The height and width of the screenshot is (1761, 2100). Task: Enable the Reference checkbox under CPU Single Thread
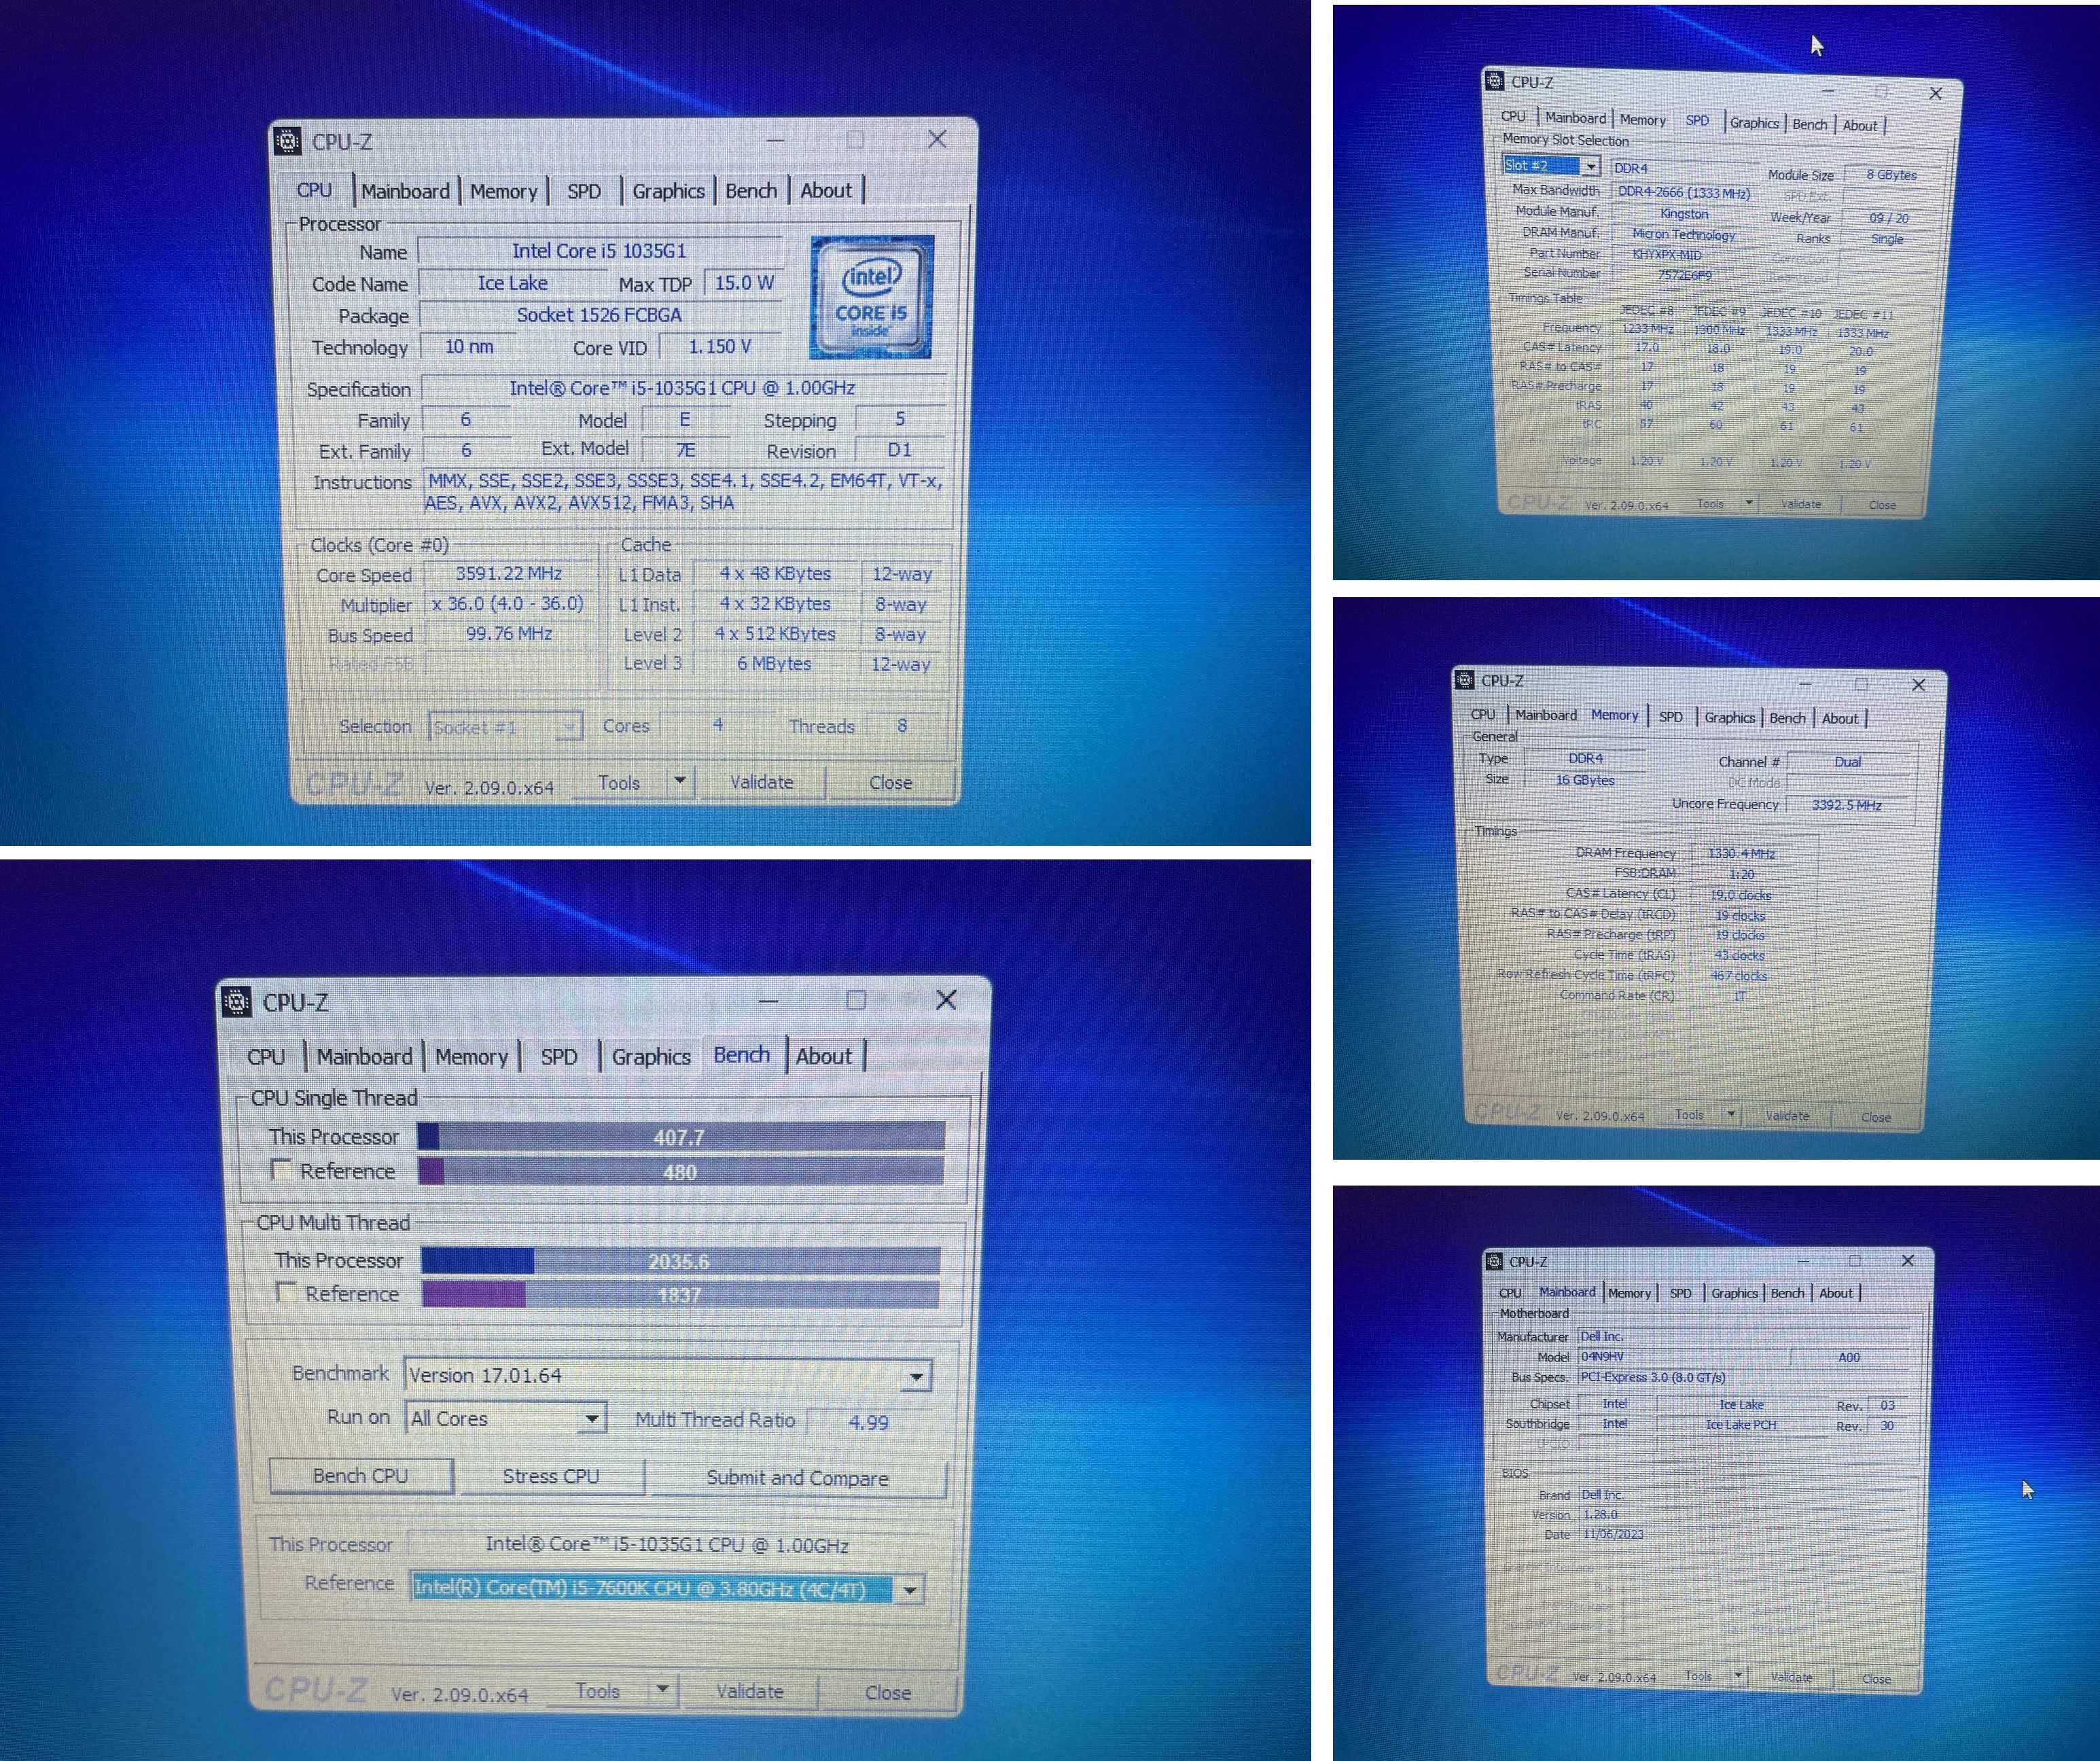(x=282, y=1169)
